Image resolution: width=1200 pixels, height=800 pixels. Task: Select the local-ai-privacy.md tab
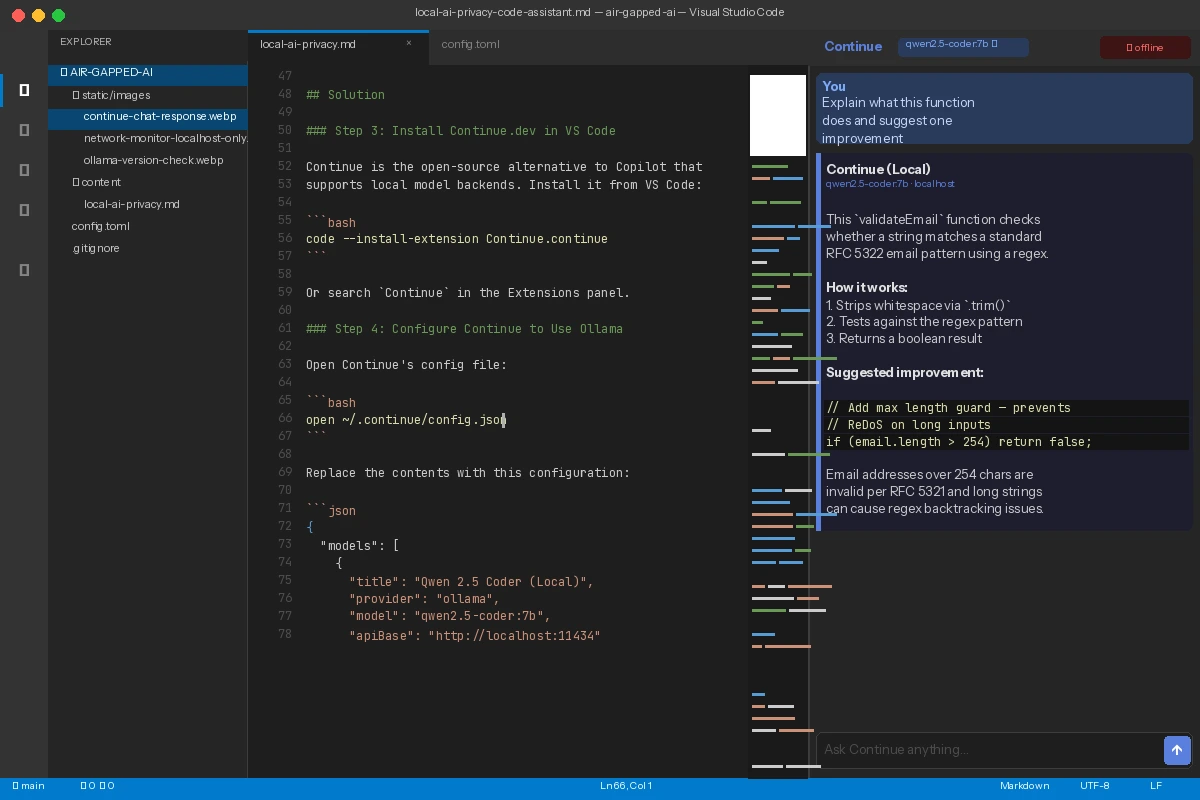click(x=310, y=44)
